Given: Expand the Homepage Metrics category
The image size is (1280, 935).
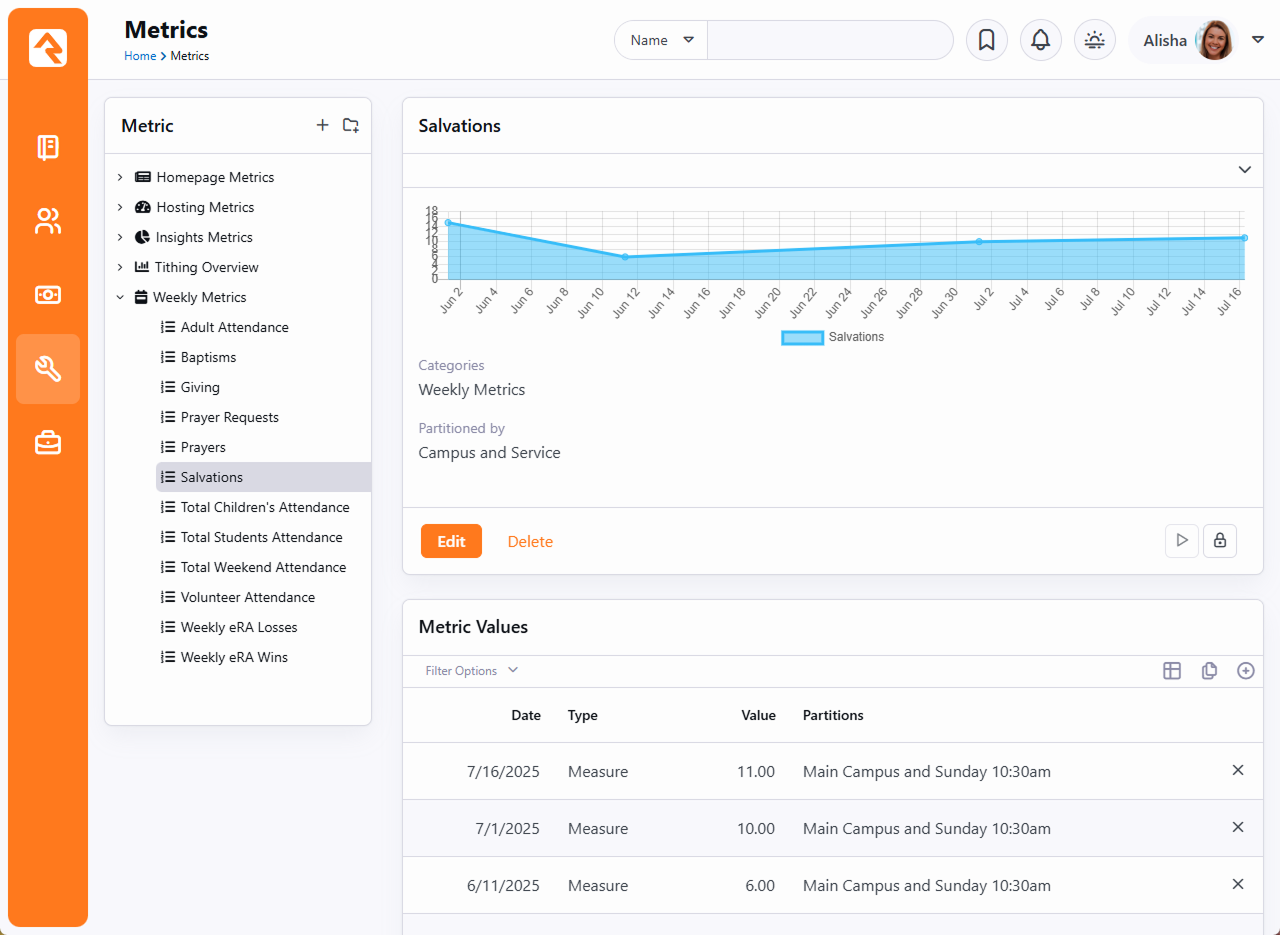Looking at the screenshot, I should (x=120, y=177).
